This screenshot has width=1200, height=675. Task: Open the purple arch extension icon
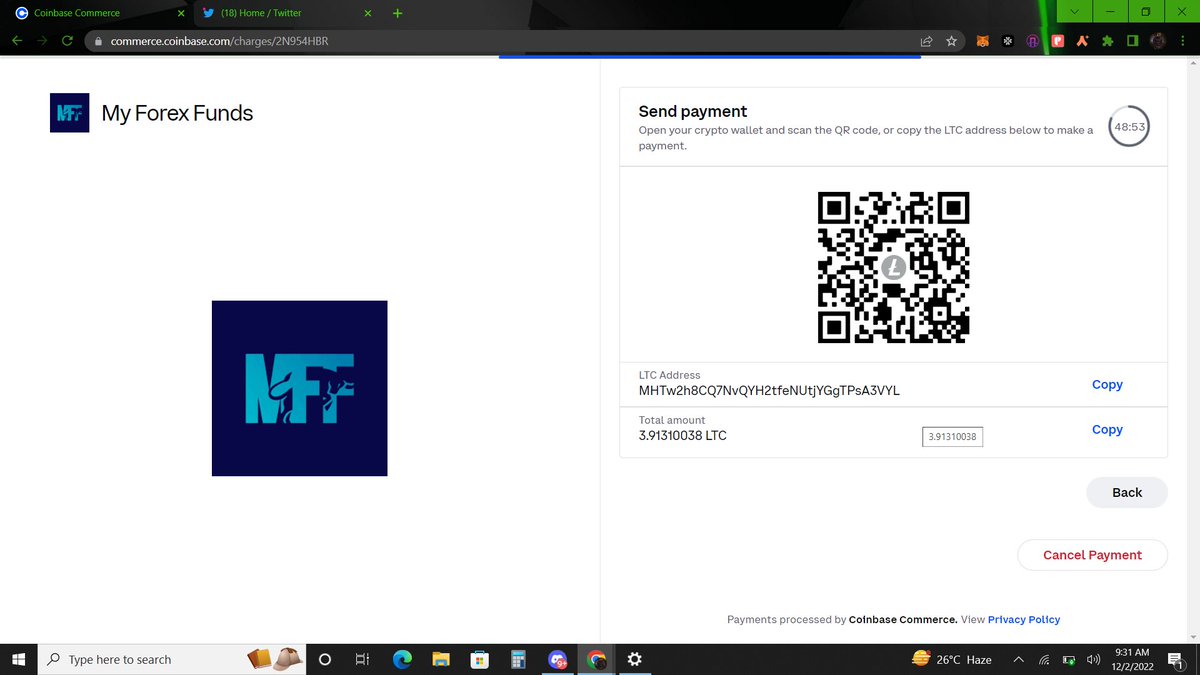click(1033, 41)
